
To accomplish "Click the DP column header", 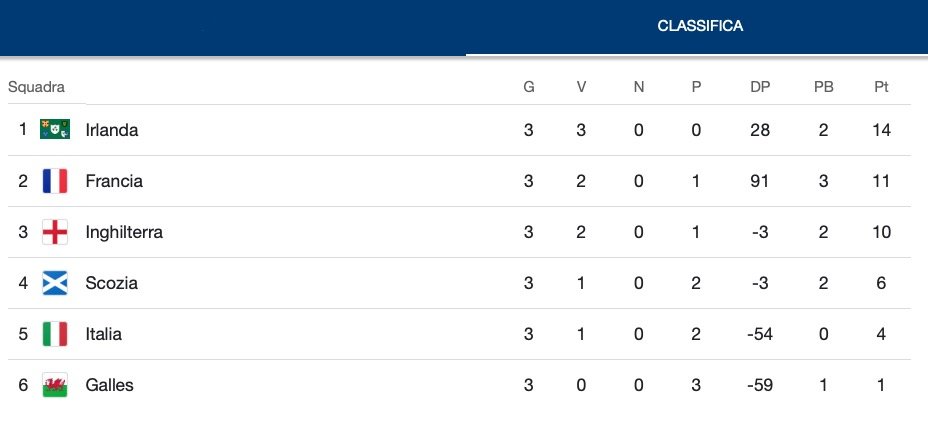I will tap(760, 87).
